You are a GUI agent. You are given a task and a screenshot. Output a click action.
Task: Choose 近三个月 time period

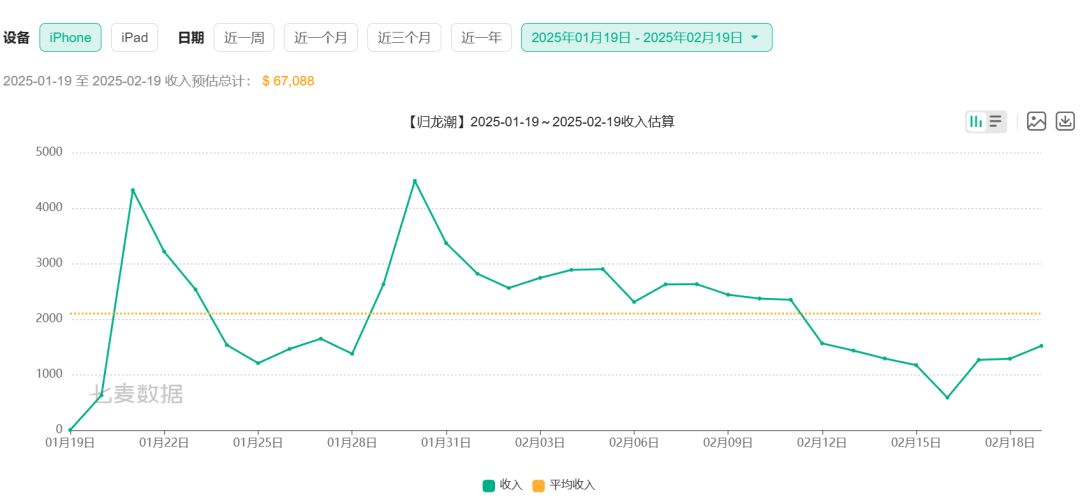[404, 38]
